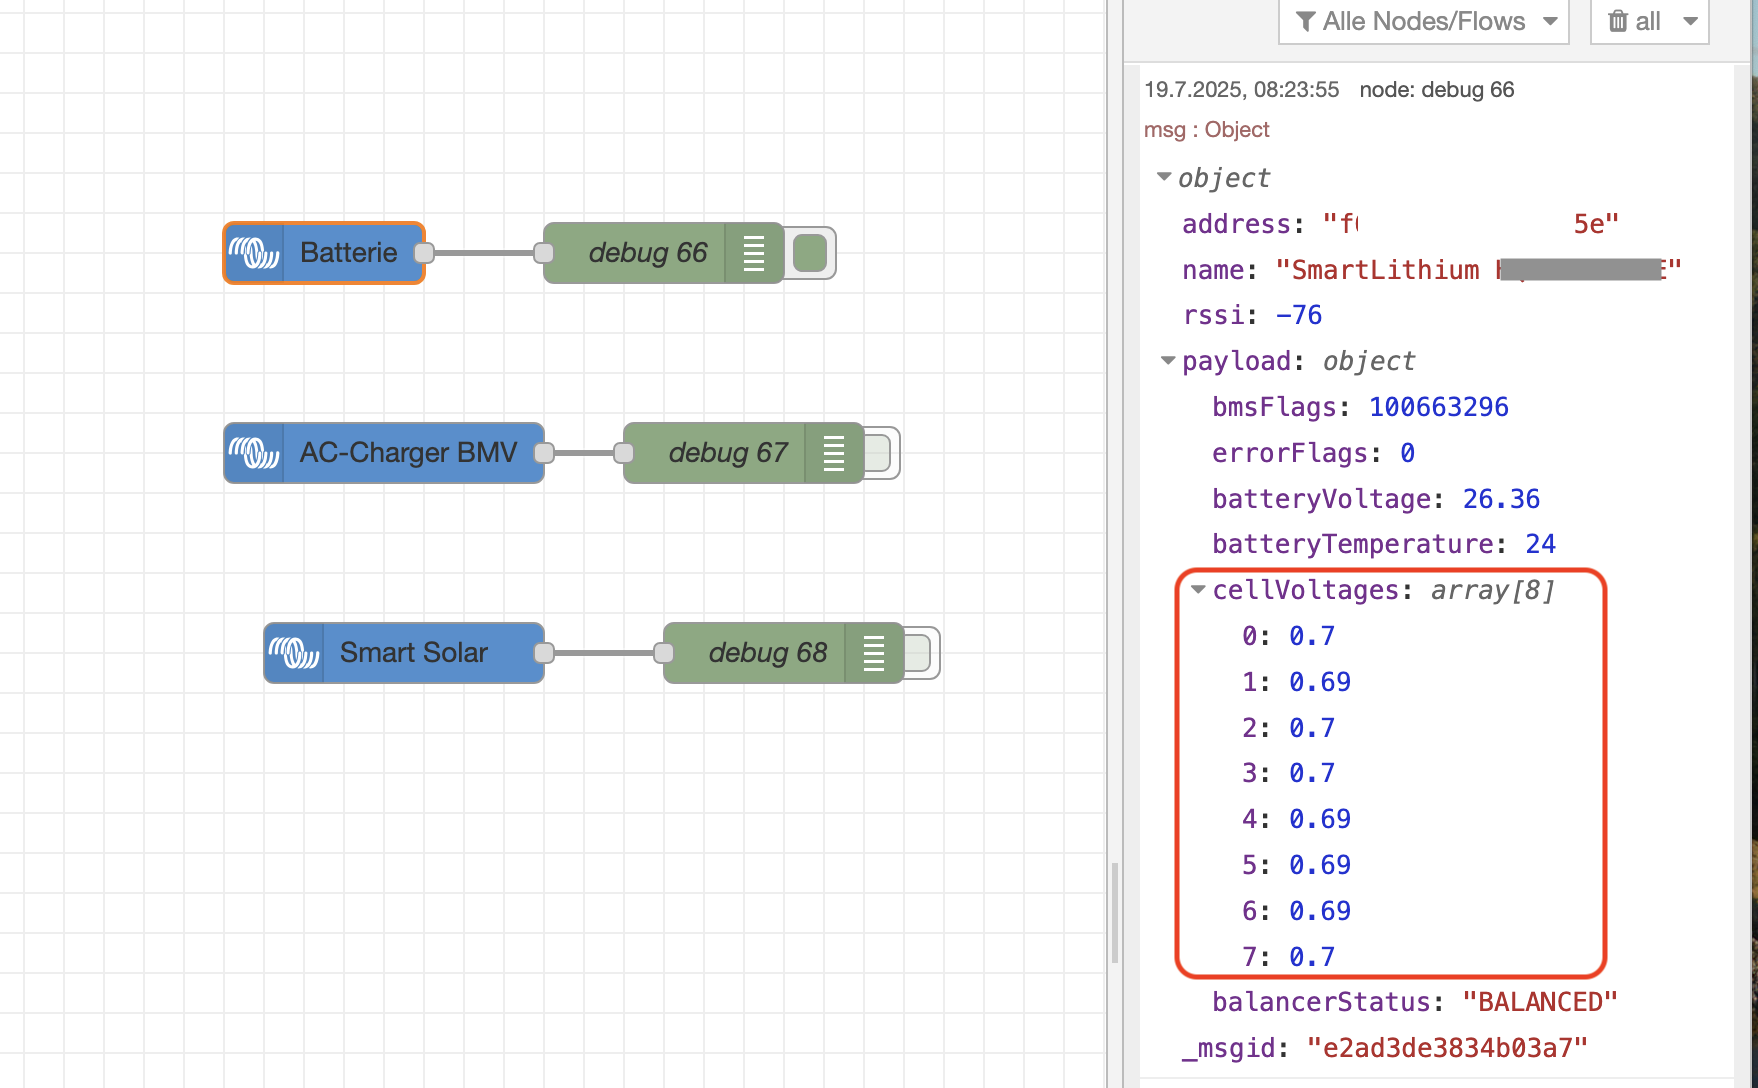Select the wire from Batterie to debug 66

coord(484,253)
